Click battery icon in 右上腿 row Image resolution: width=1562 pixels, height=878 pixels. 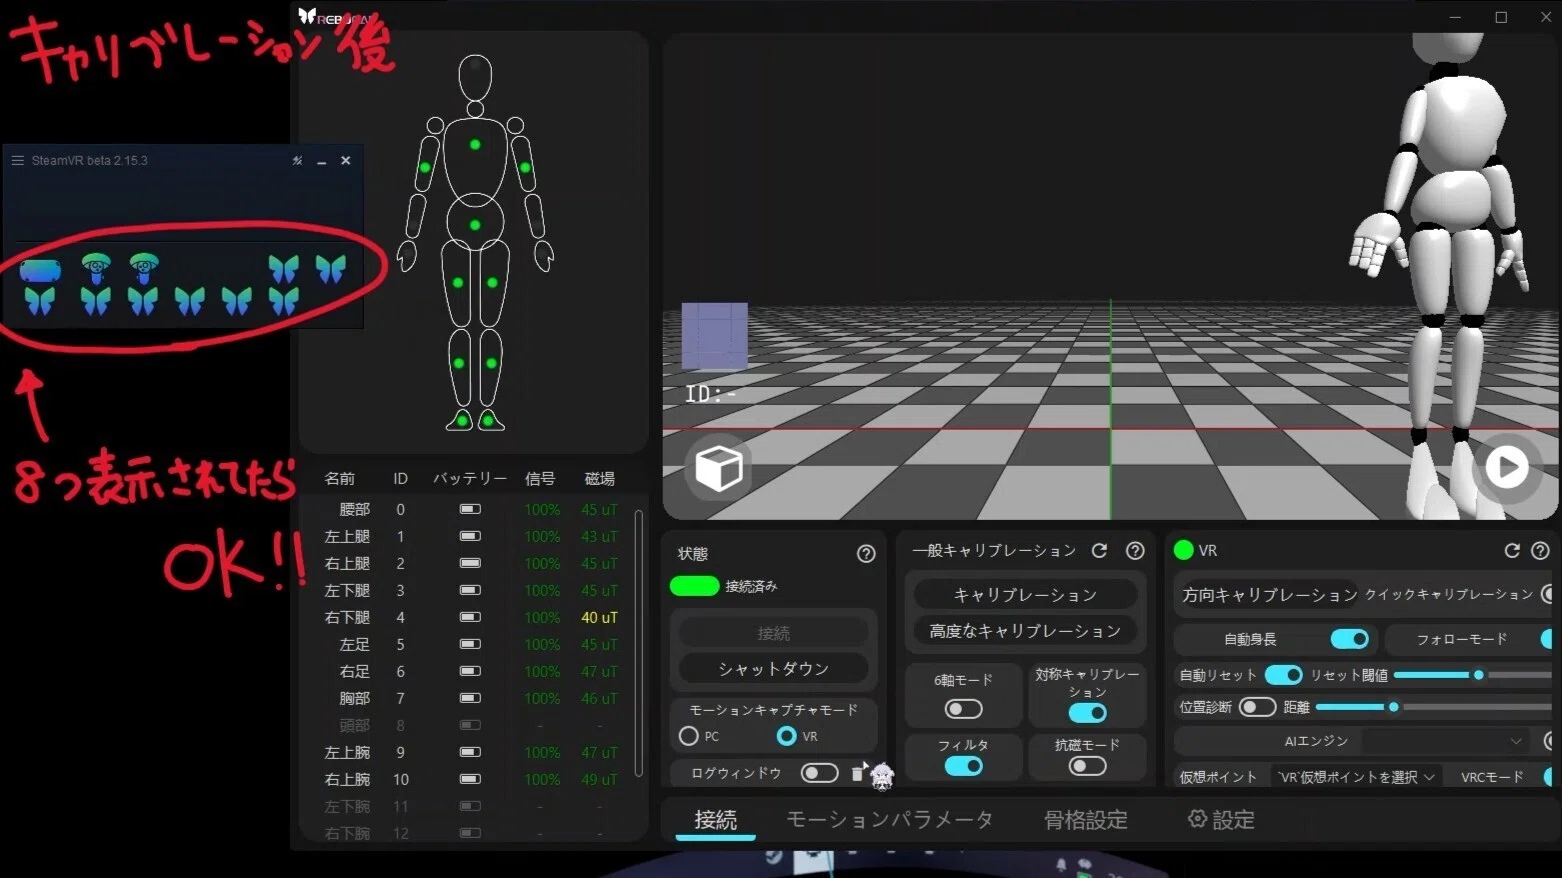tap(470, 563)
